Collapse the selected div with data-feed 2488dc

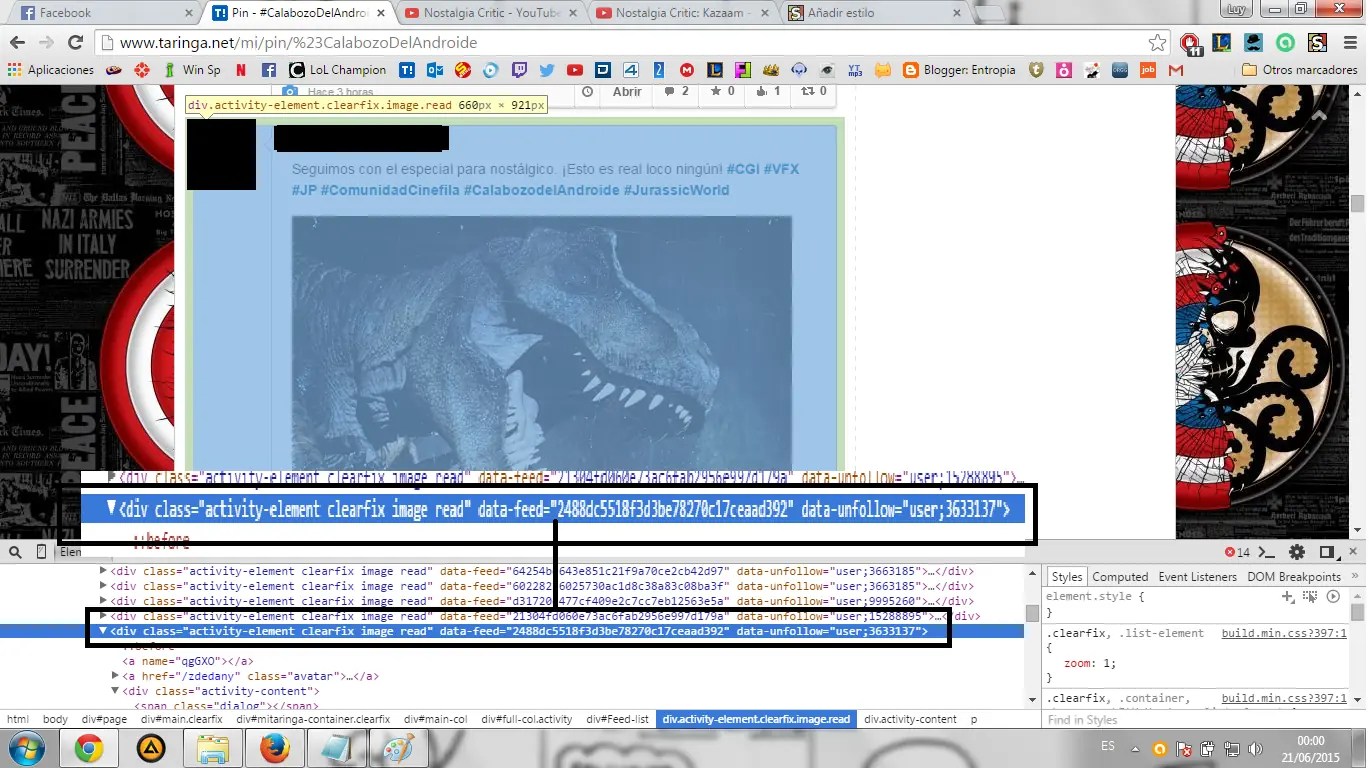tap(103, 631)
